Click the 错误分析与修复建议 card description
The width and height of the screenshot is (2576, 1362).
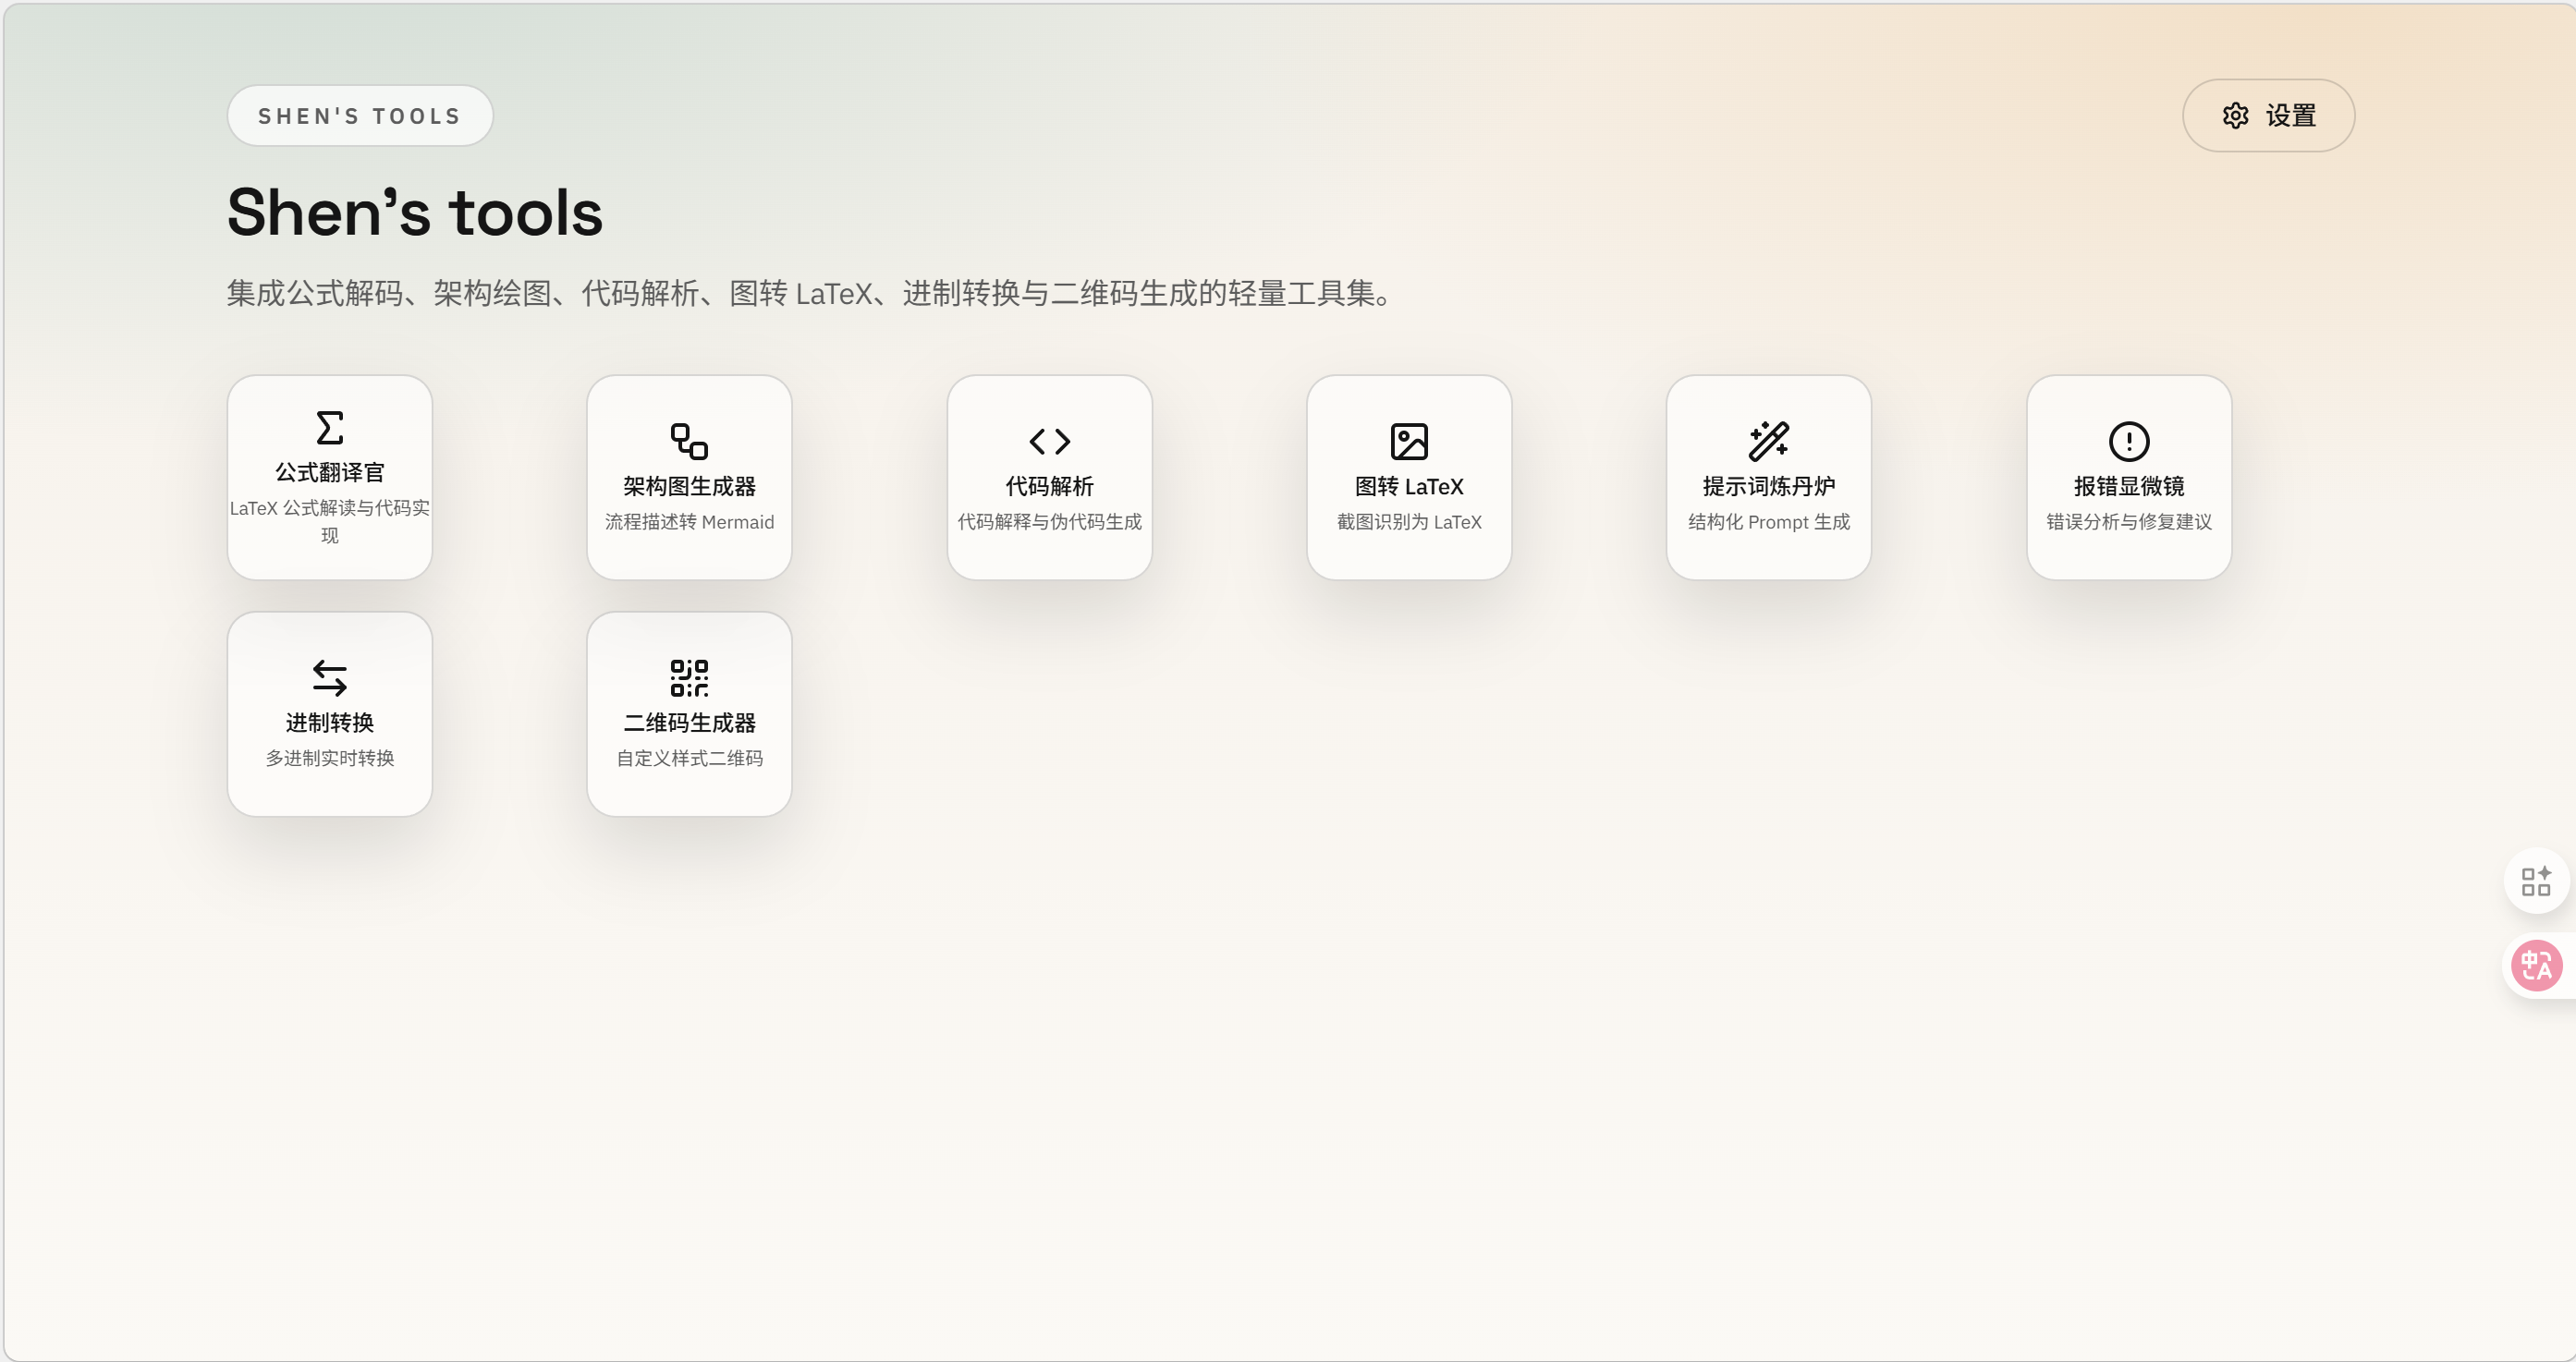[2129, 522]
